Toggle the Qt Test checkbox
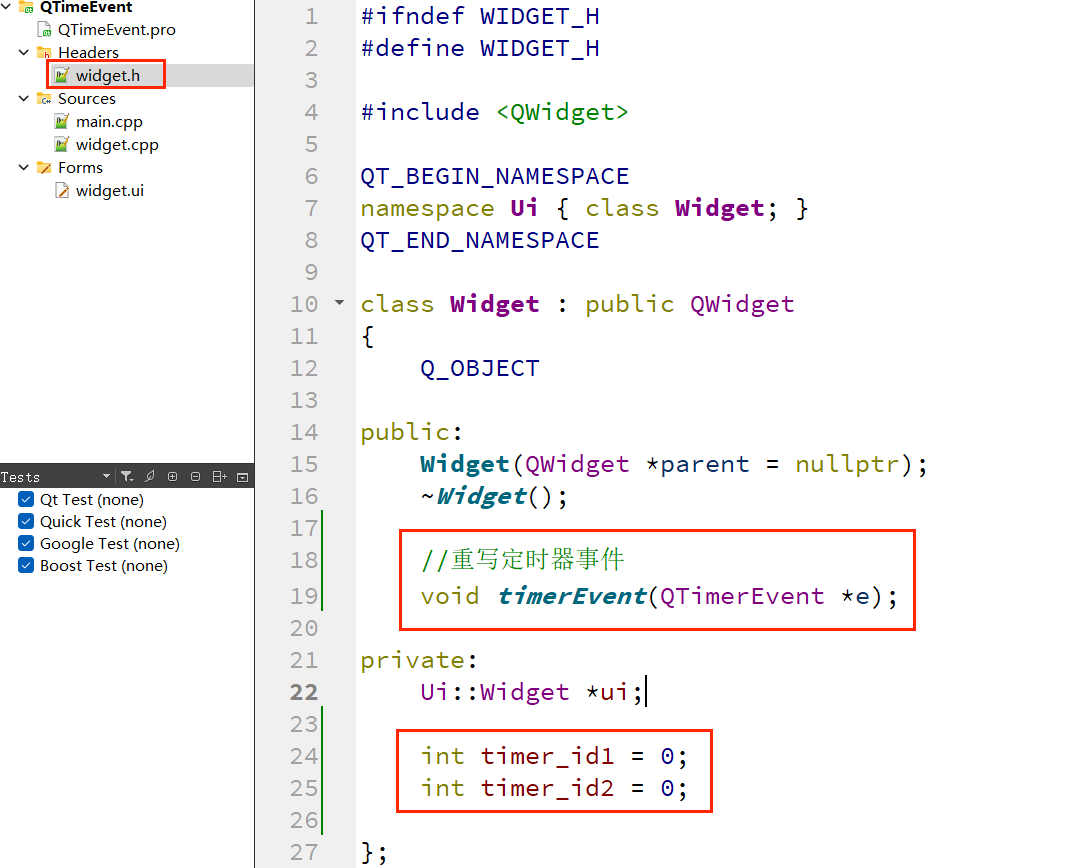The width and height of the screenshot is (1069, 868). tap(26, 499)
